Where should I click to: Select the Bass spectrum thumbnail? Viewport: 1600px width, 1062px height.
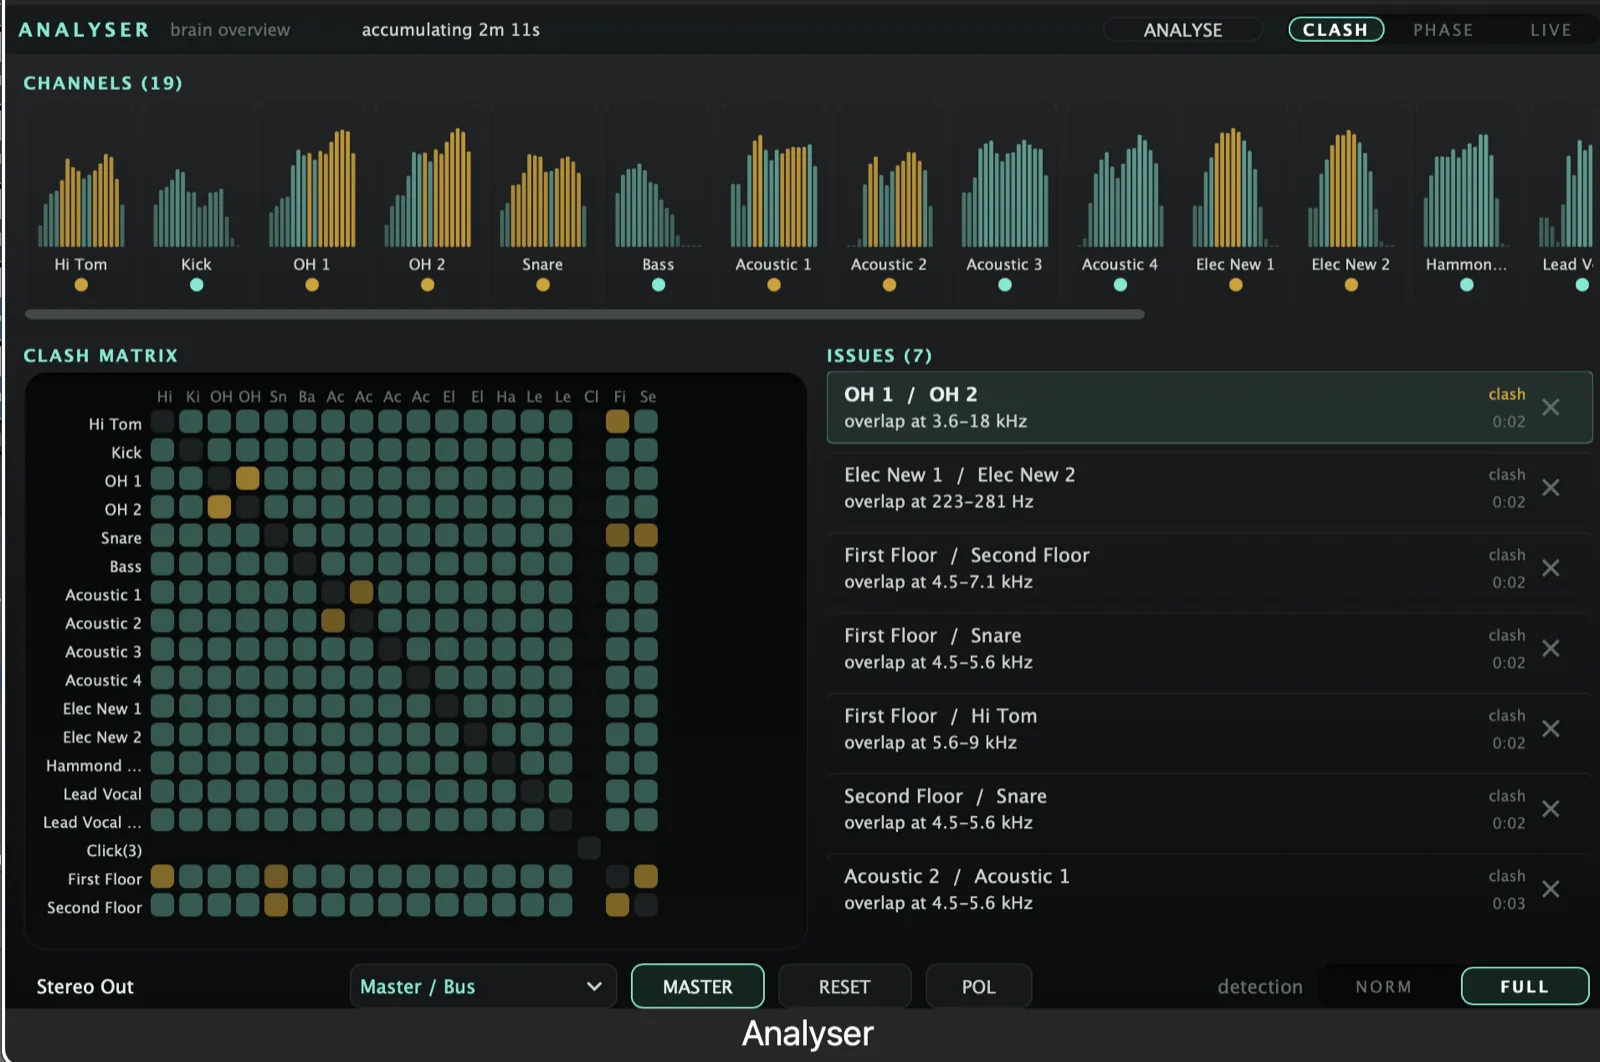658,205
